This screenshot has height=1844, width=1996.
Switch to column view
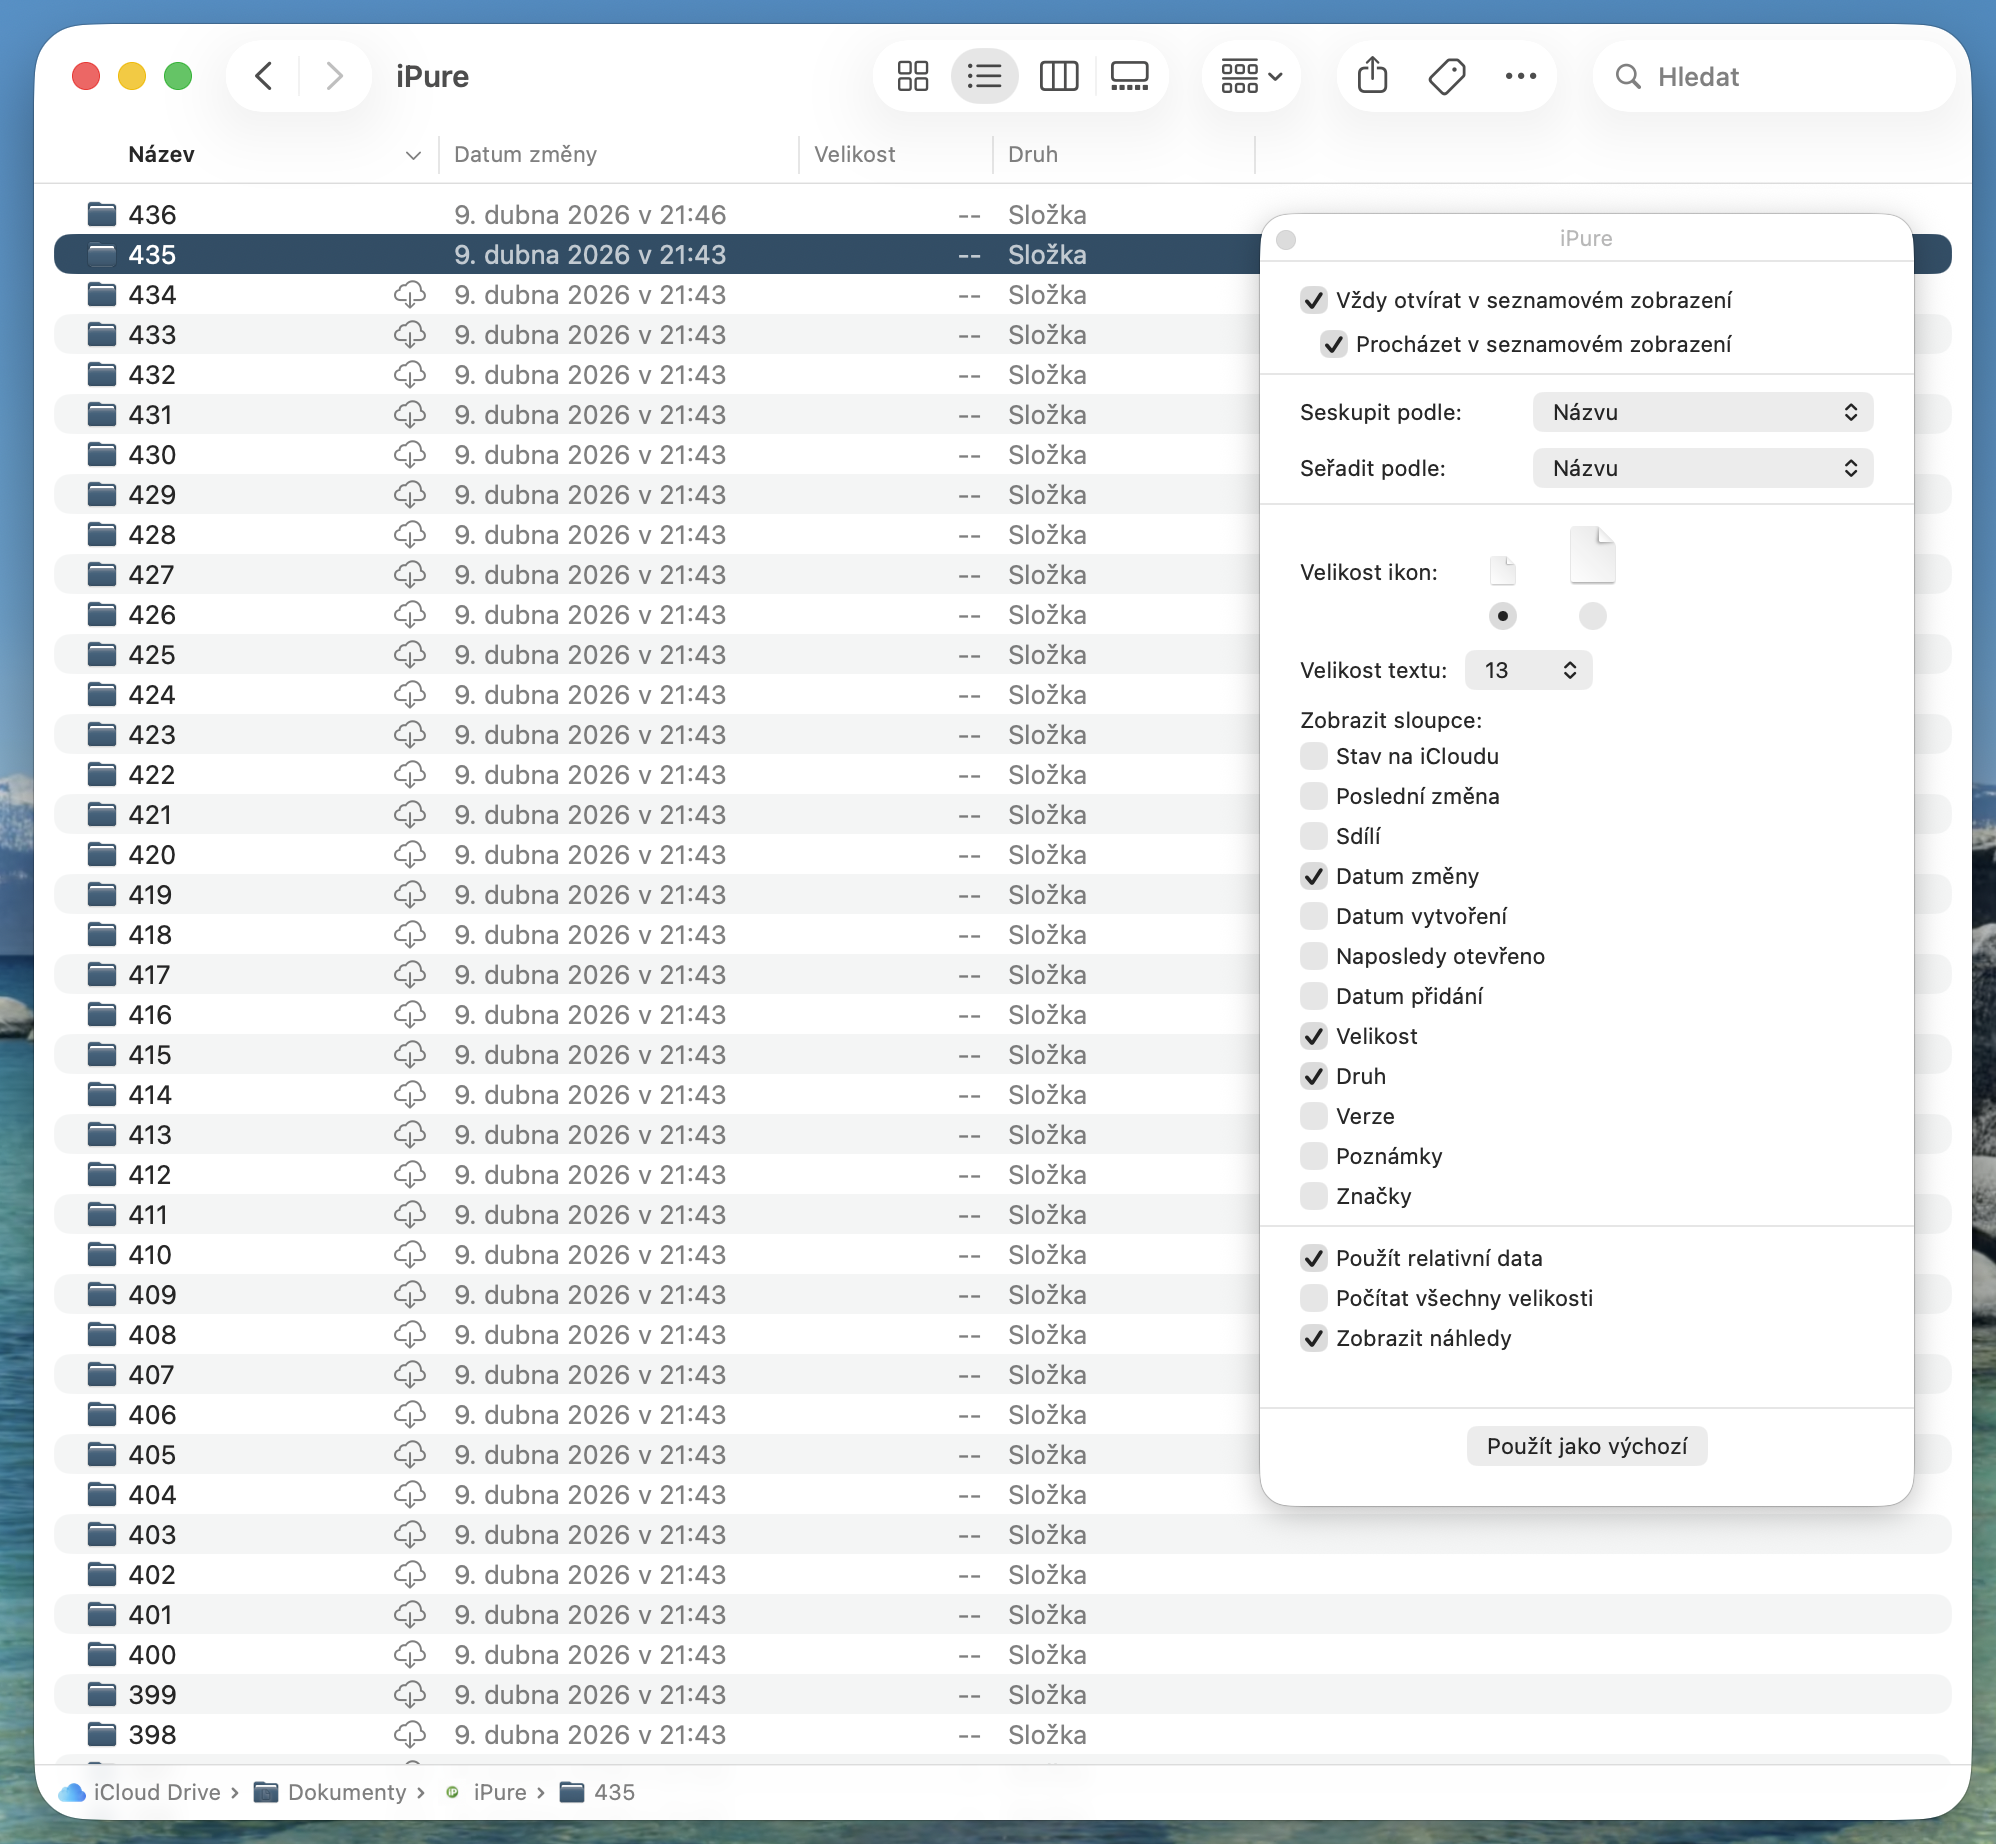(x=1058, y=76)
